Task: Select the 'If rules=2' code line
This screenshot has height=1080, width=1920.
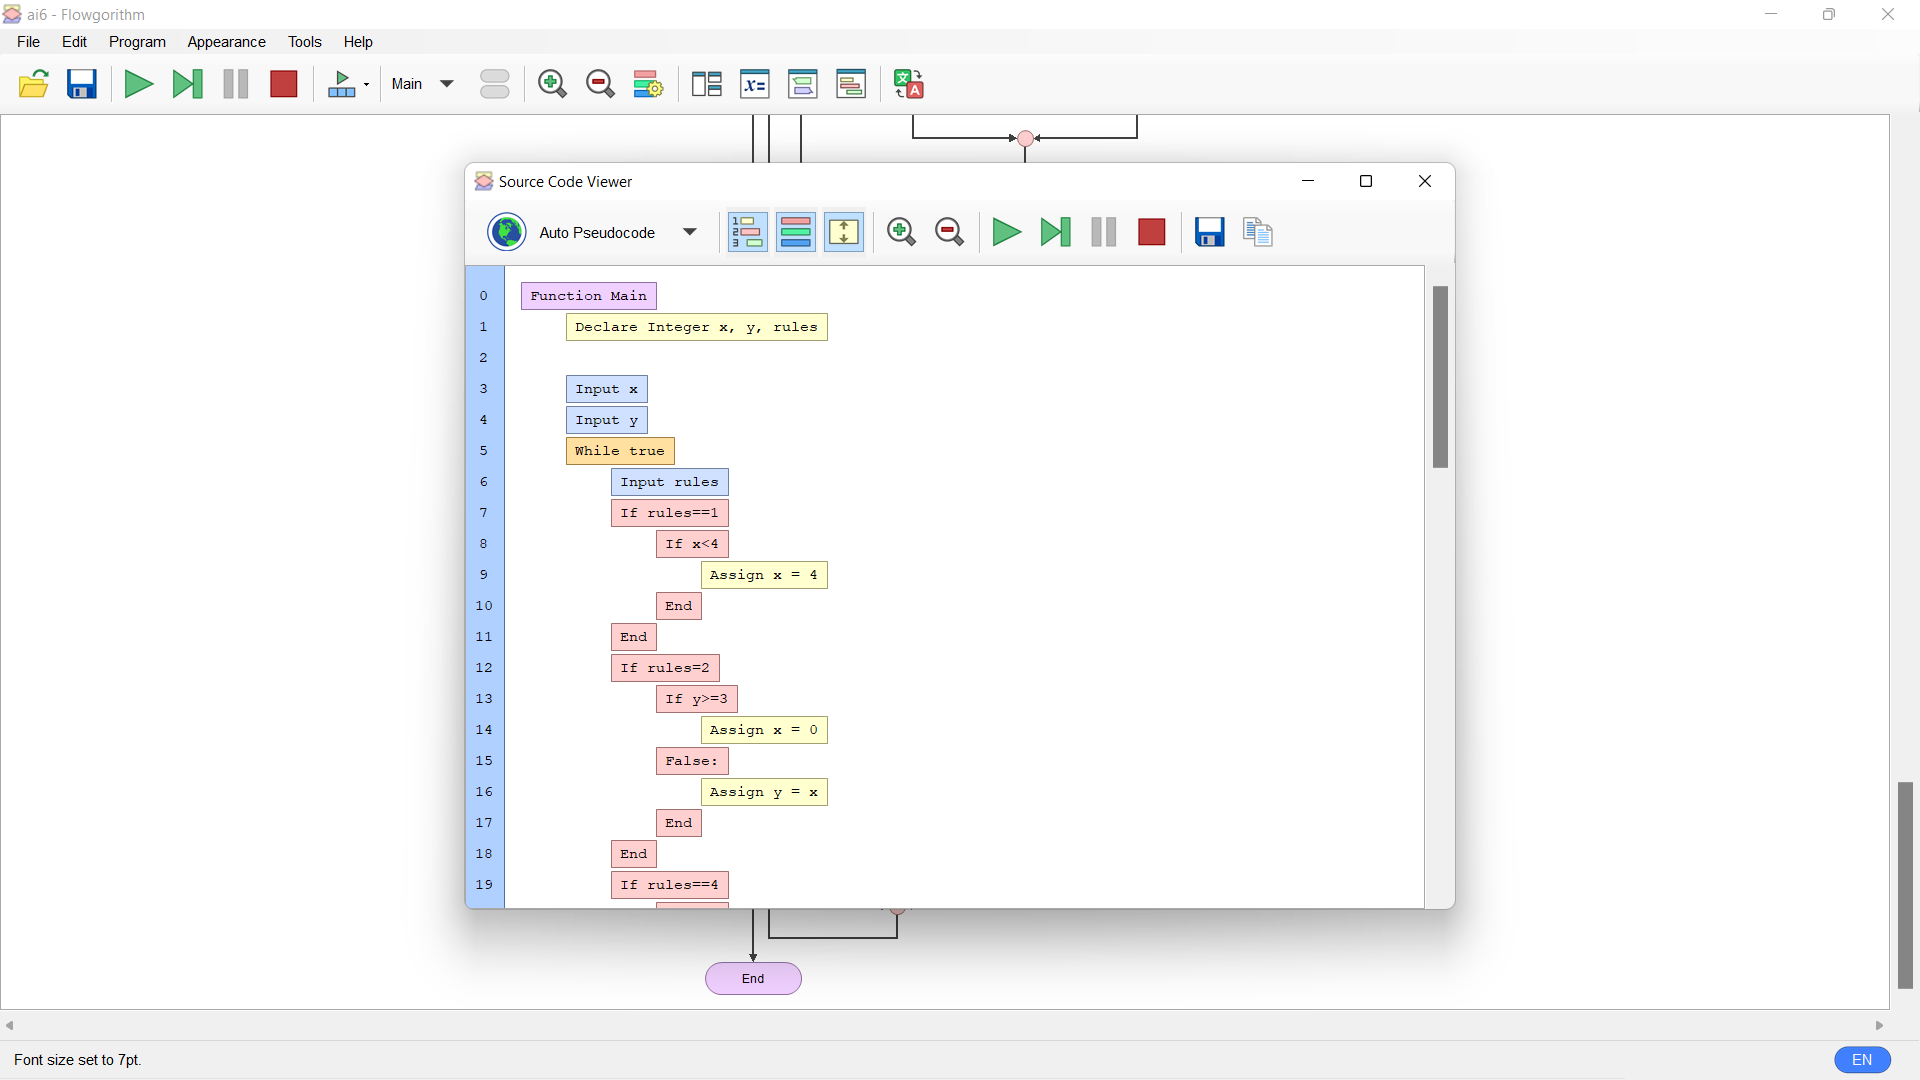Action: point(665,668)
